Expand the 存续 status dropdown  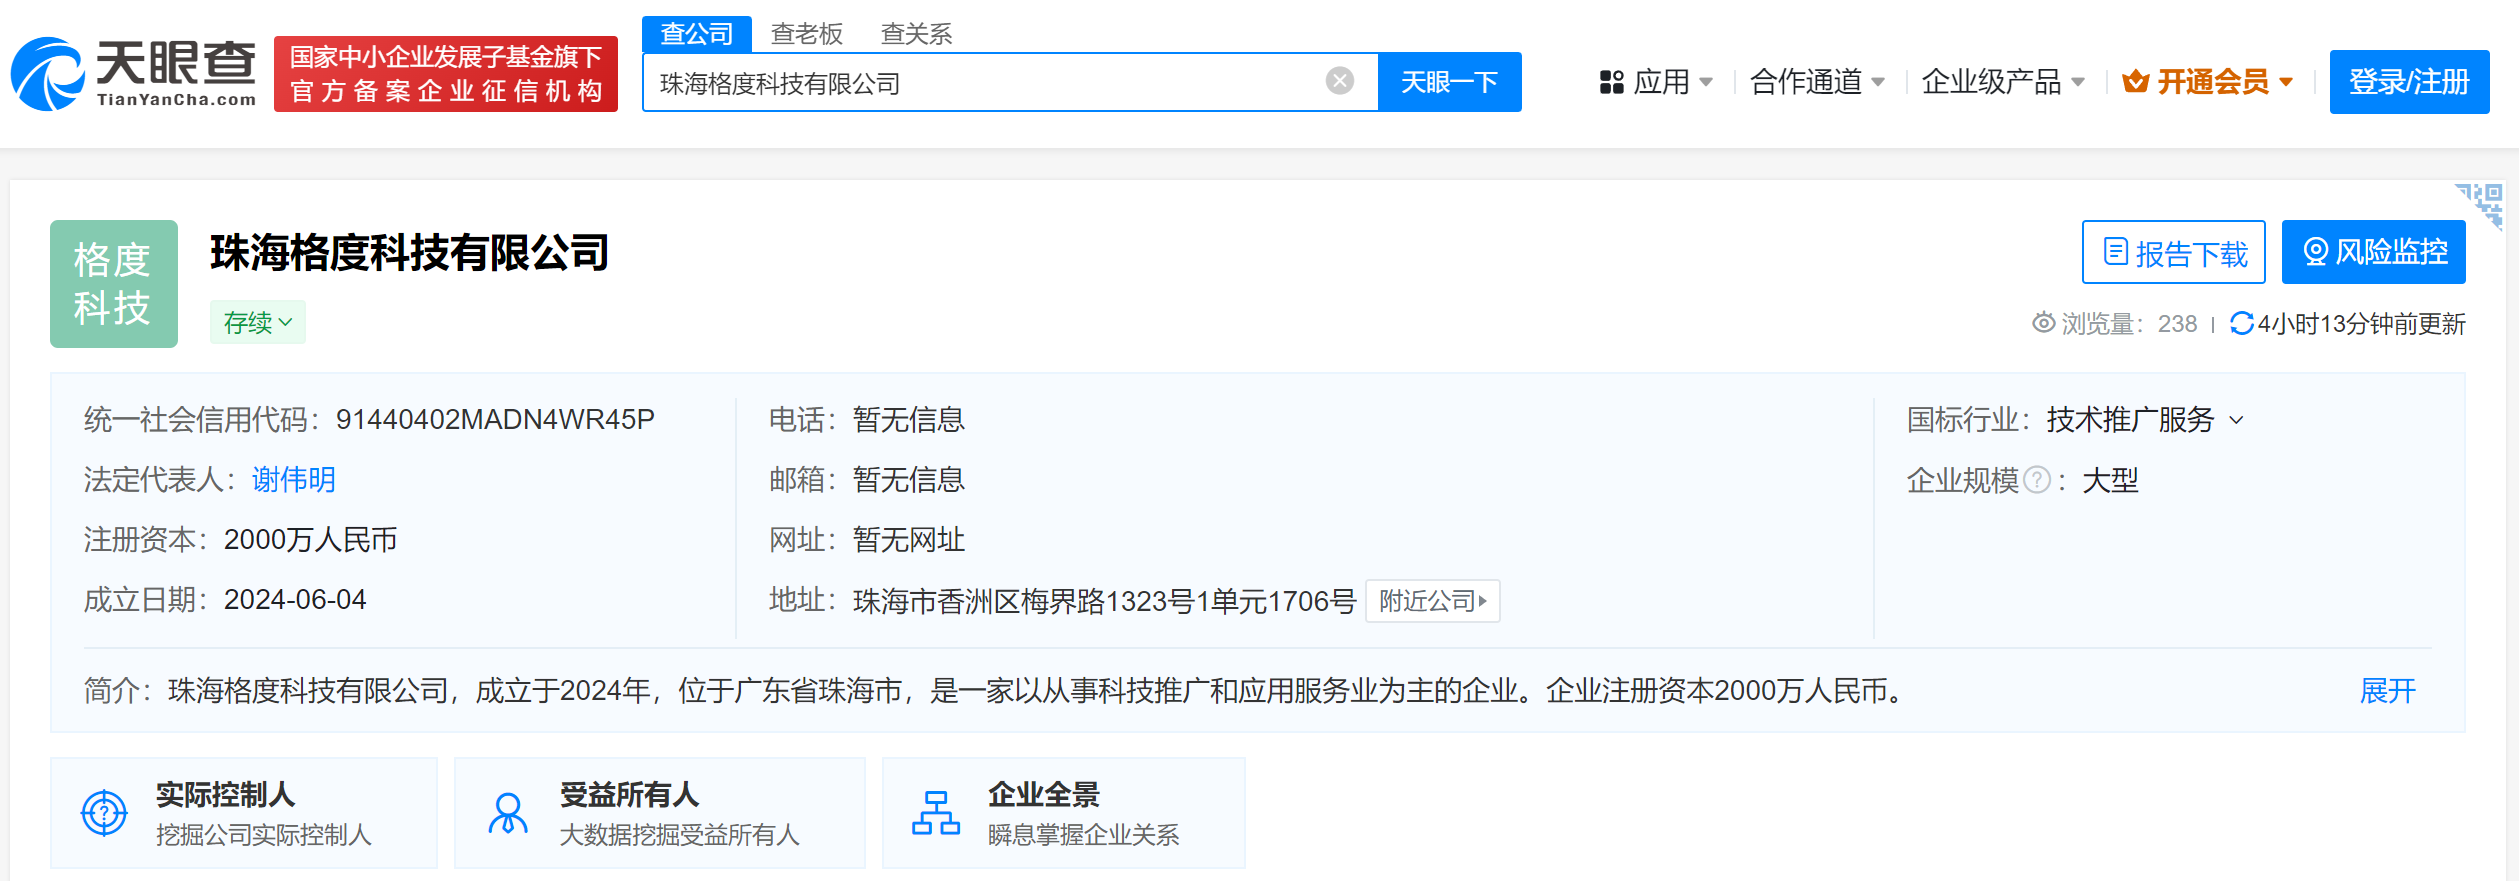[x=258, y=322]
